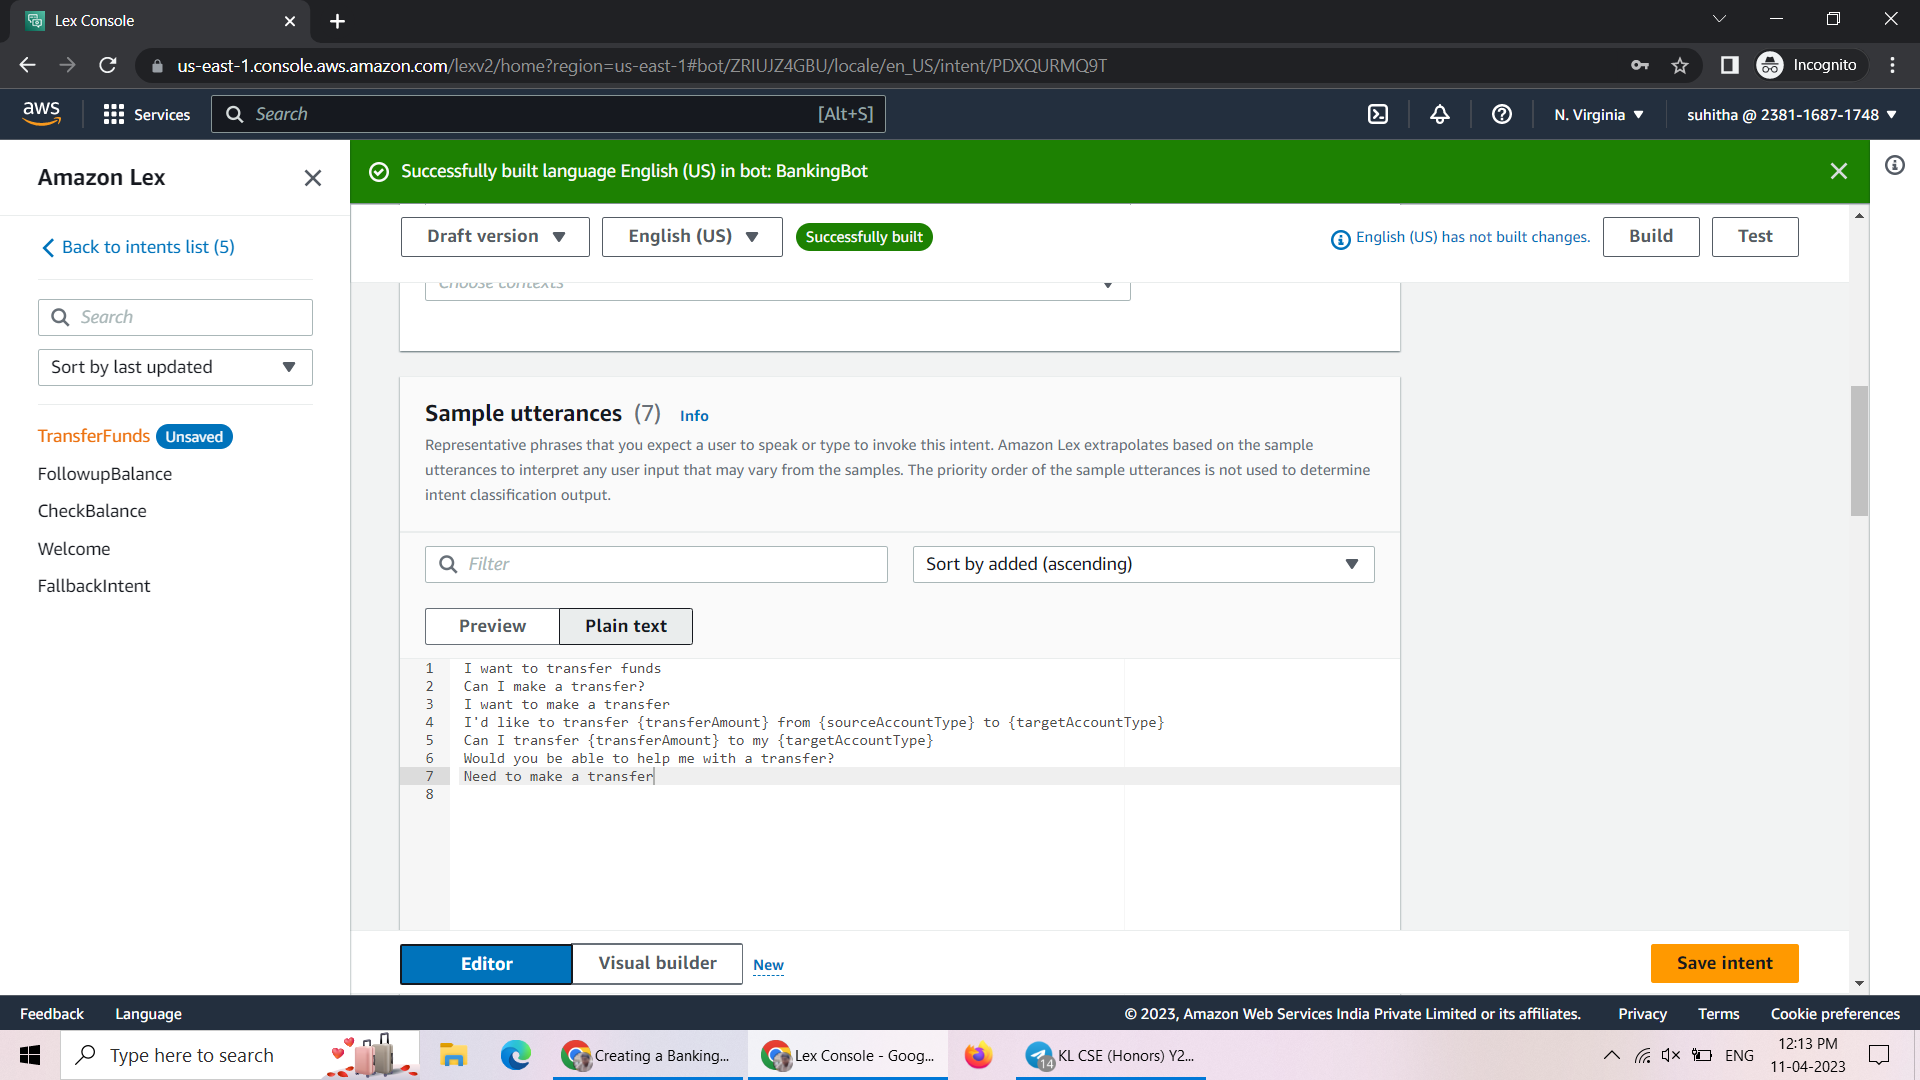Open the browser side panel icon
The height and width of the screenshot is (1080, 1920).
pyautogui.click(x=1729, y=65)
